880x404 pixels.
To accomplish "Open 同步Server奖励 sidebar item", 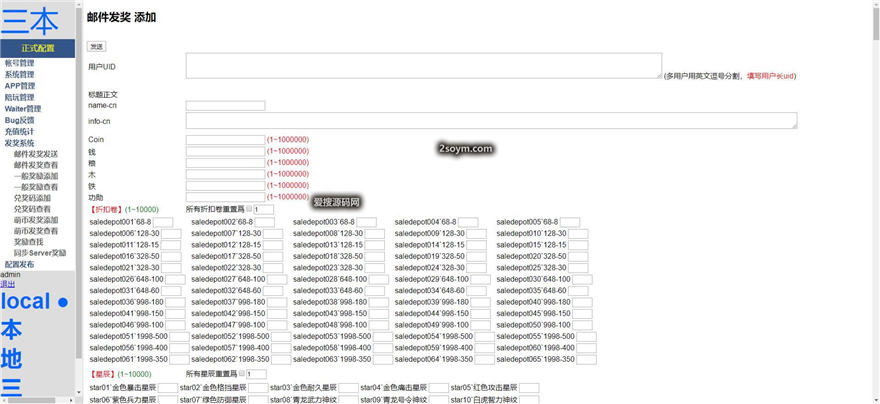I will 40,253.
